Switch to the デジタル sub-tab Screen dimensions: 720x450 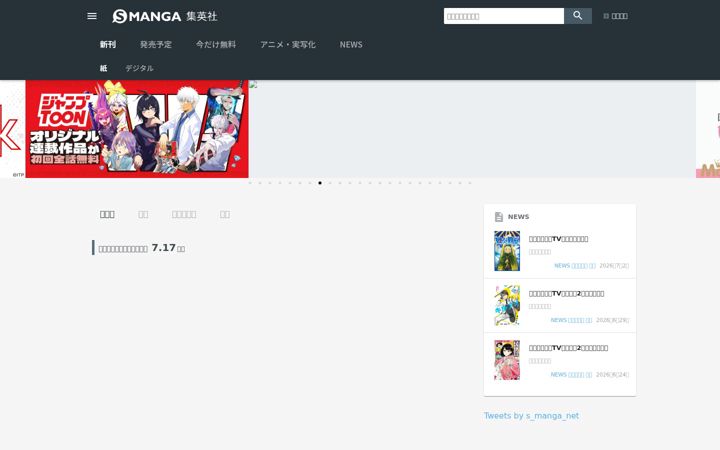point(139,68)
